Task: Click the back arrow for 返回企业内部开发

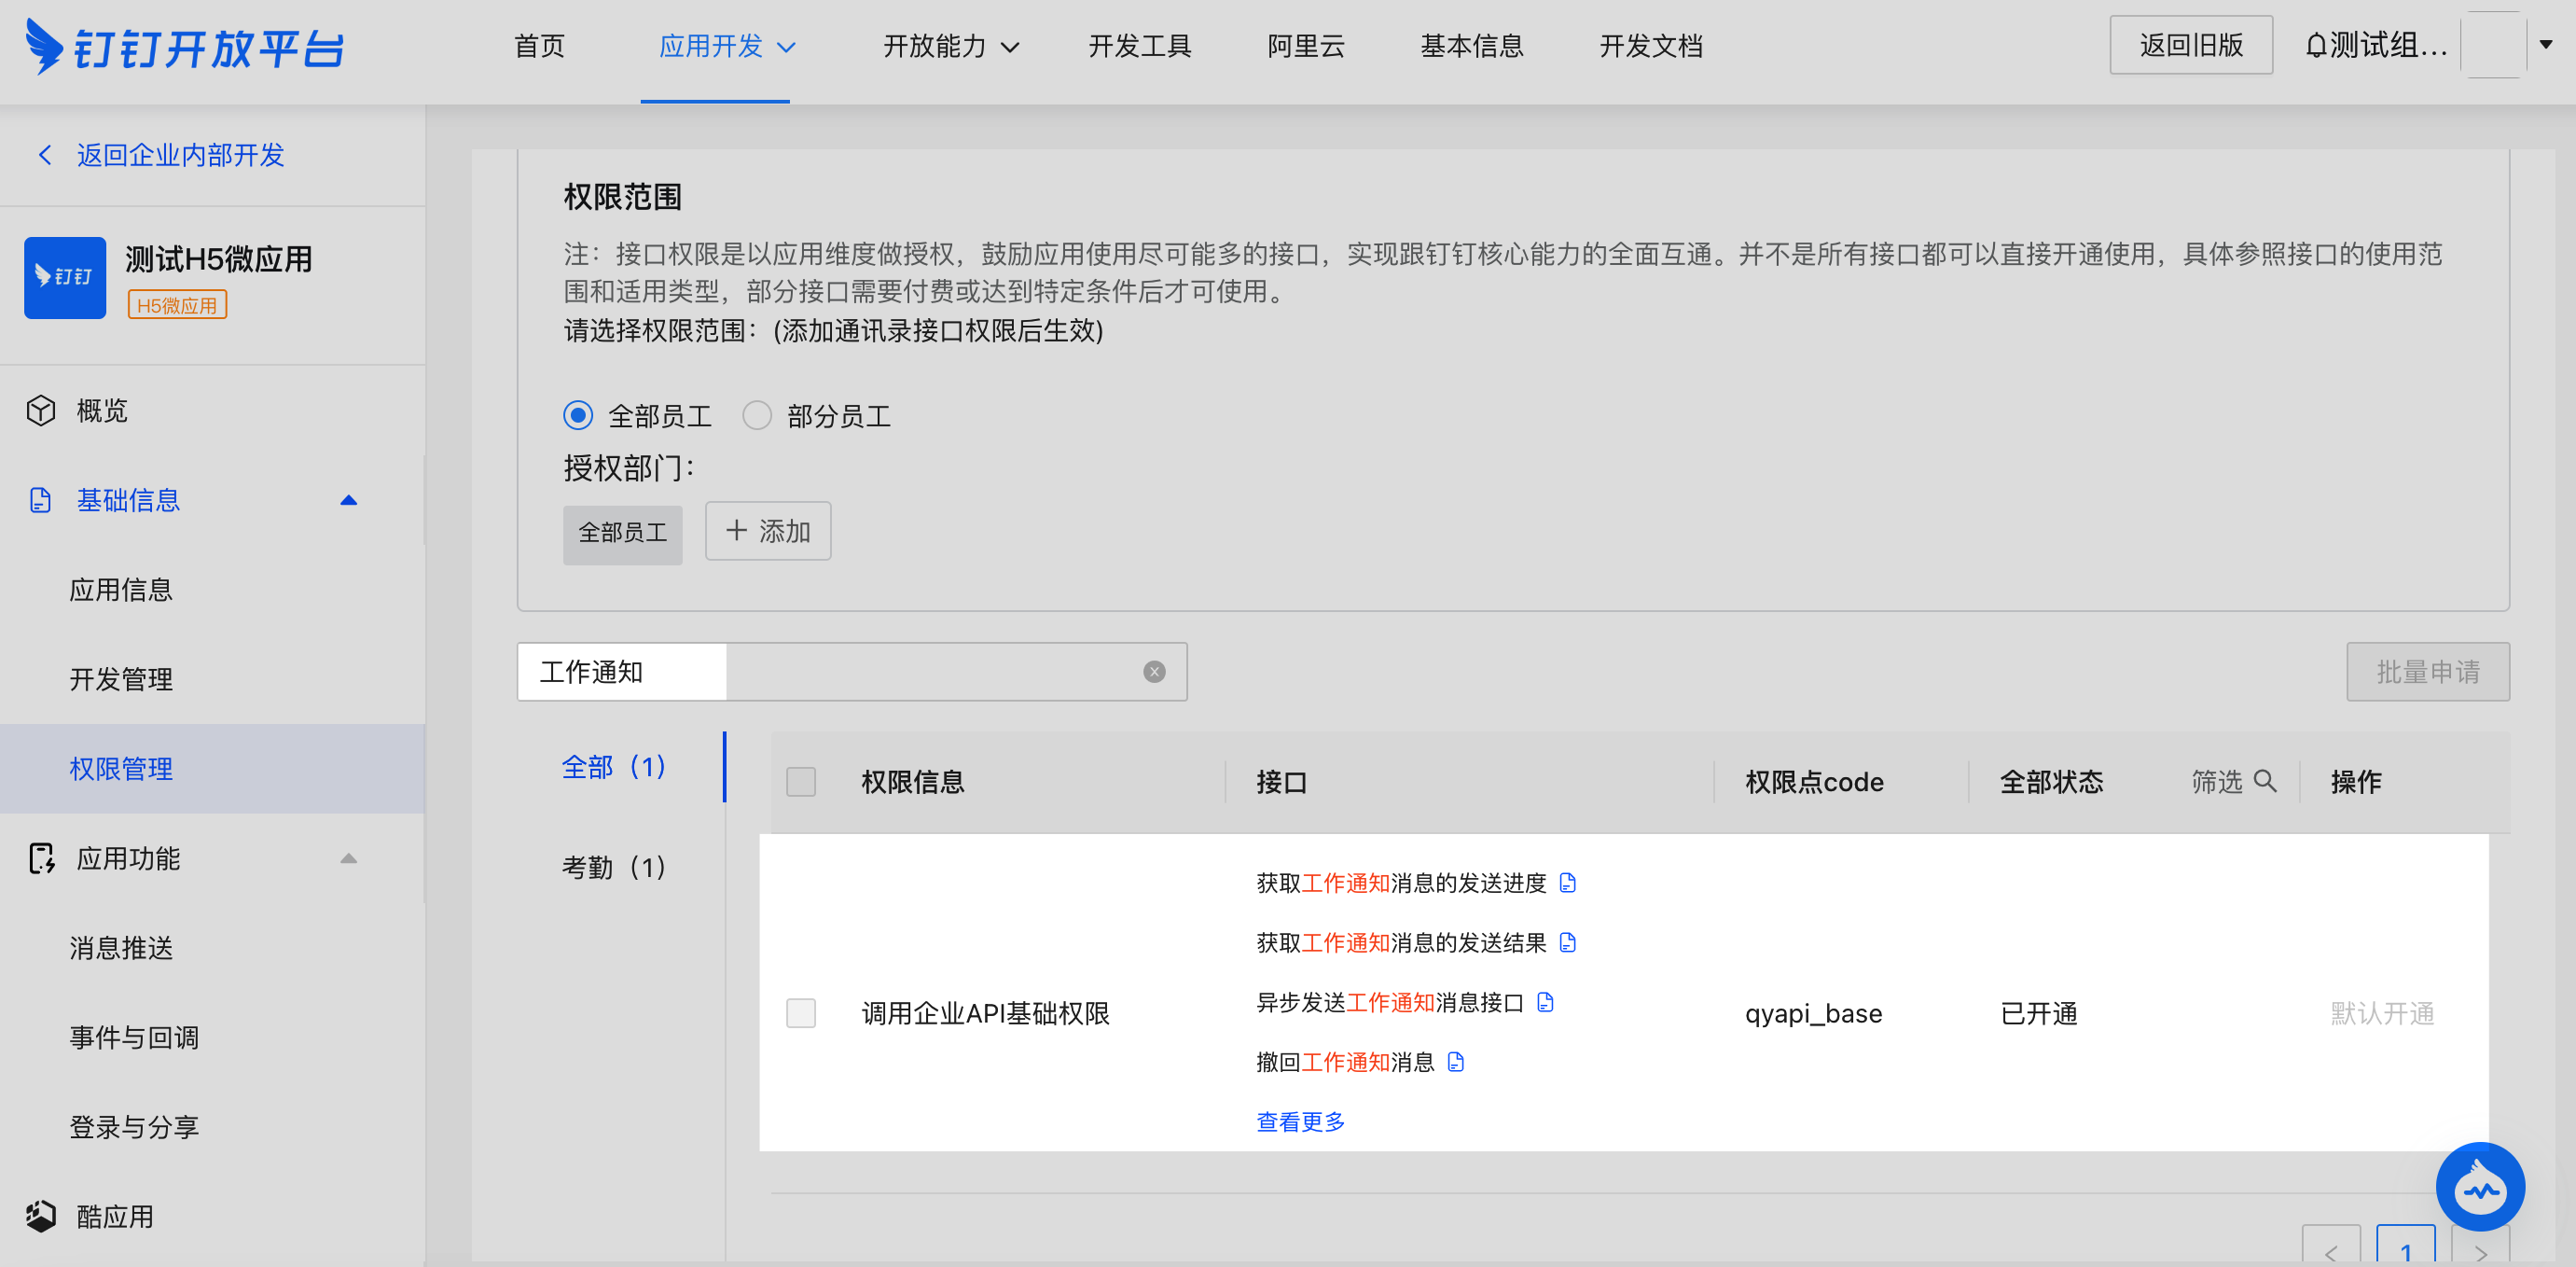Action: pos(44,155)
